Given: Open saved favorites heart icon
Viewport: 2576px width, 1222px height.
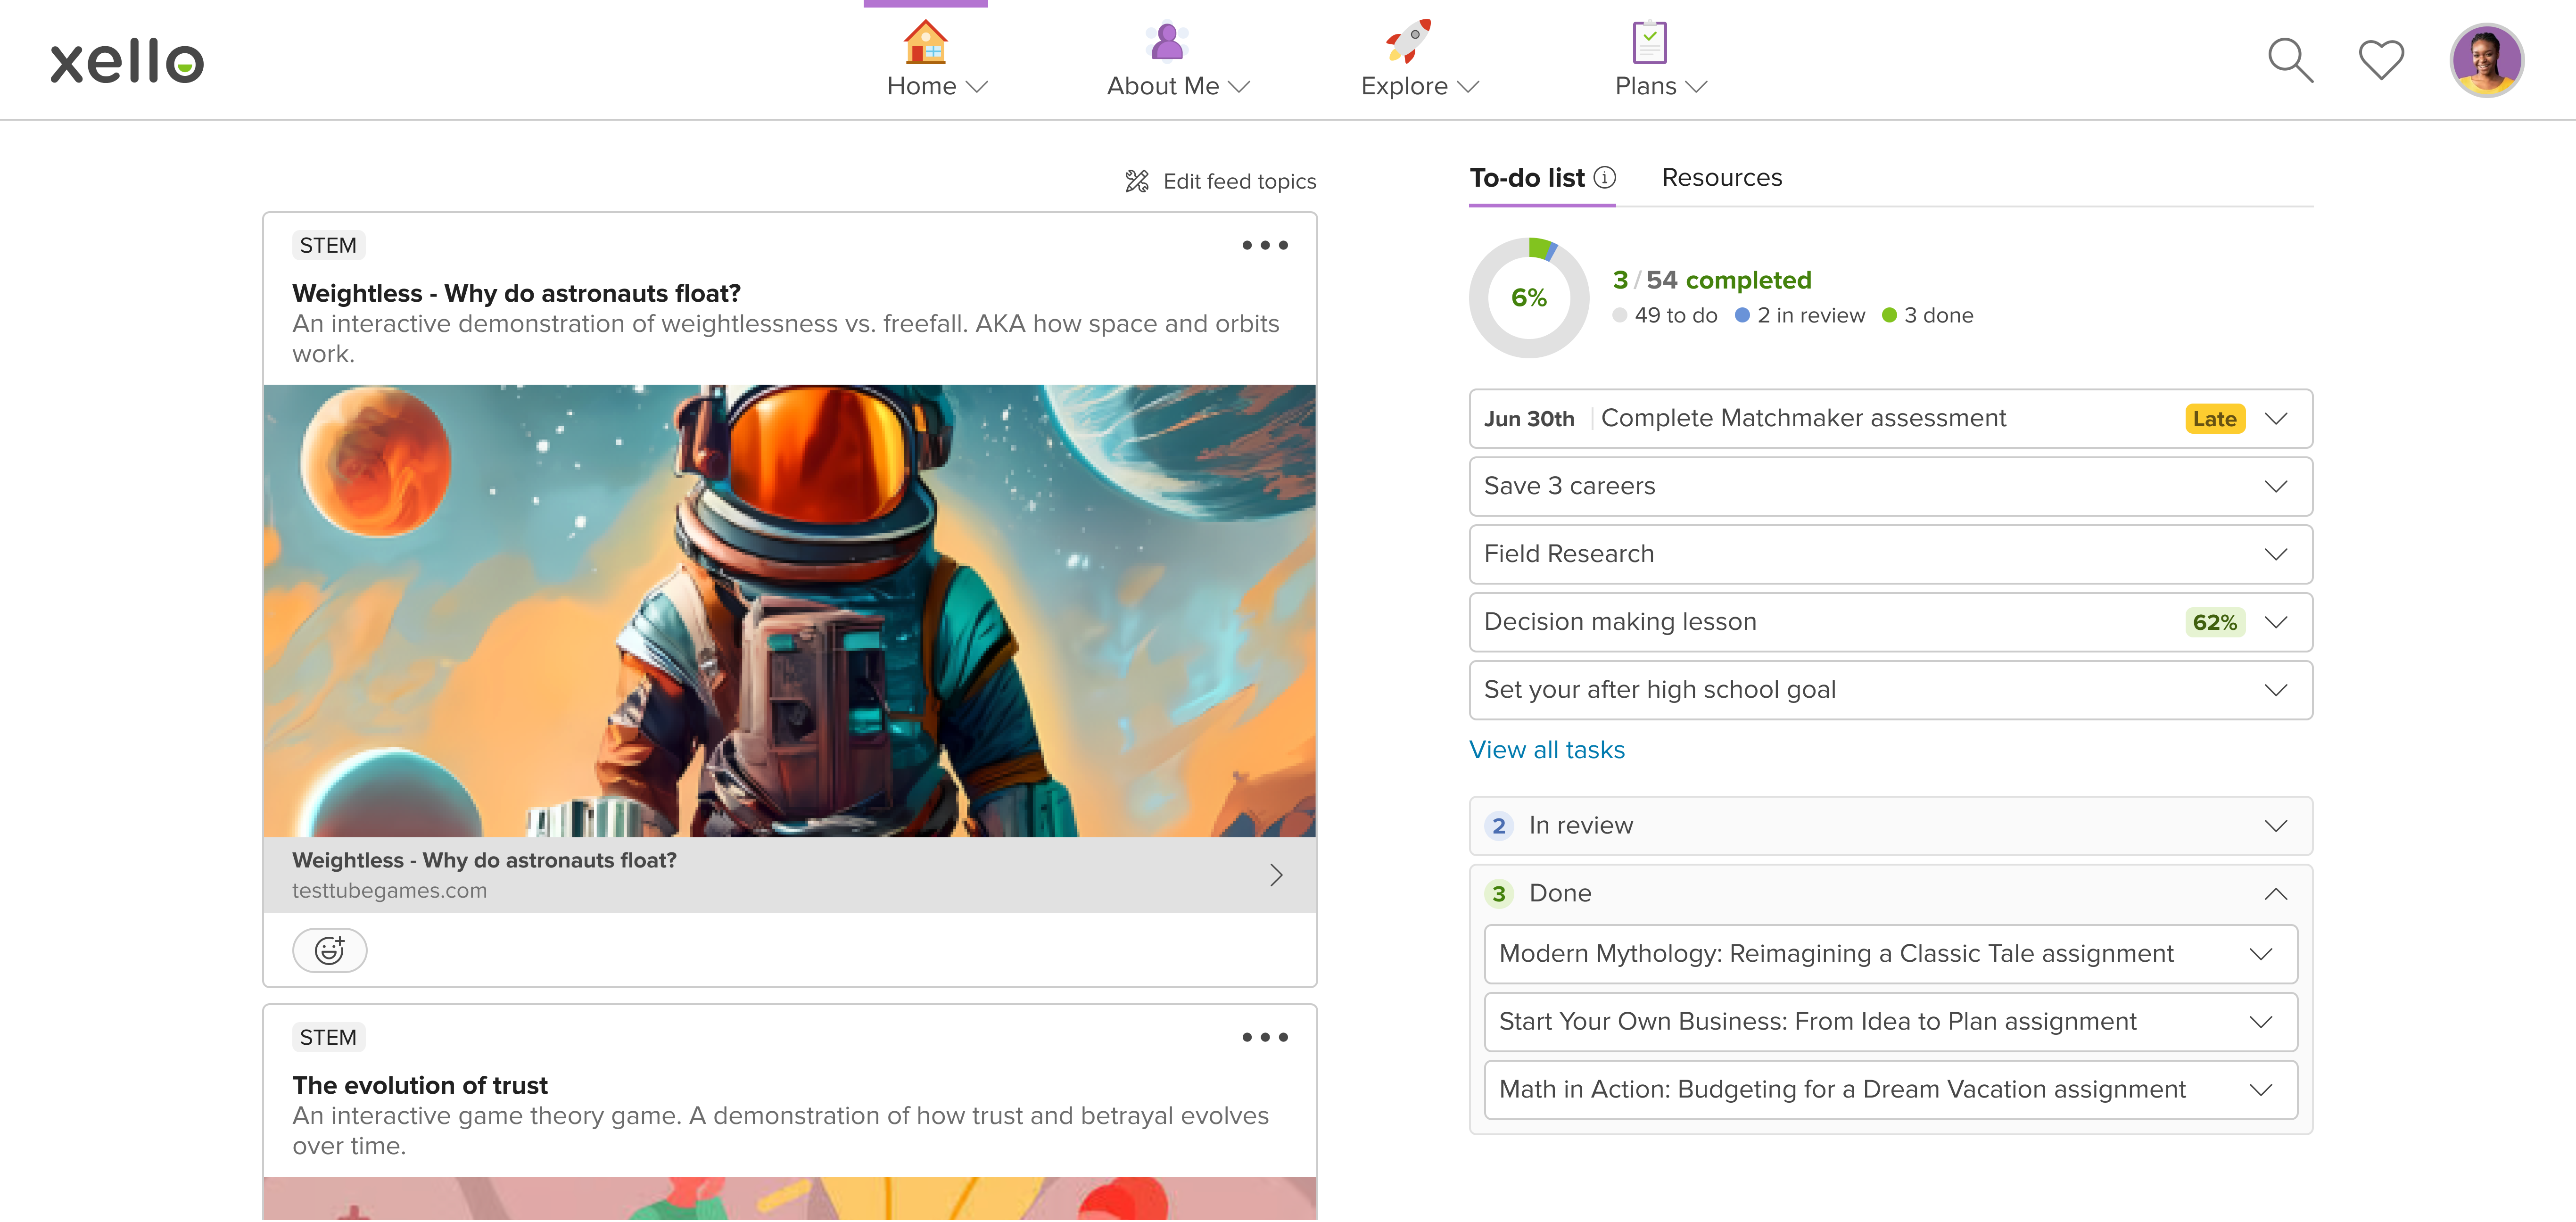Looking at the screenshot, I should (x=2381, y=60).
